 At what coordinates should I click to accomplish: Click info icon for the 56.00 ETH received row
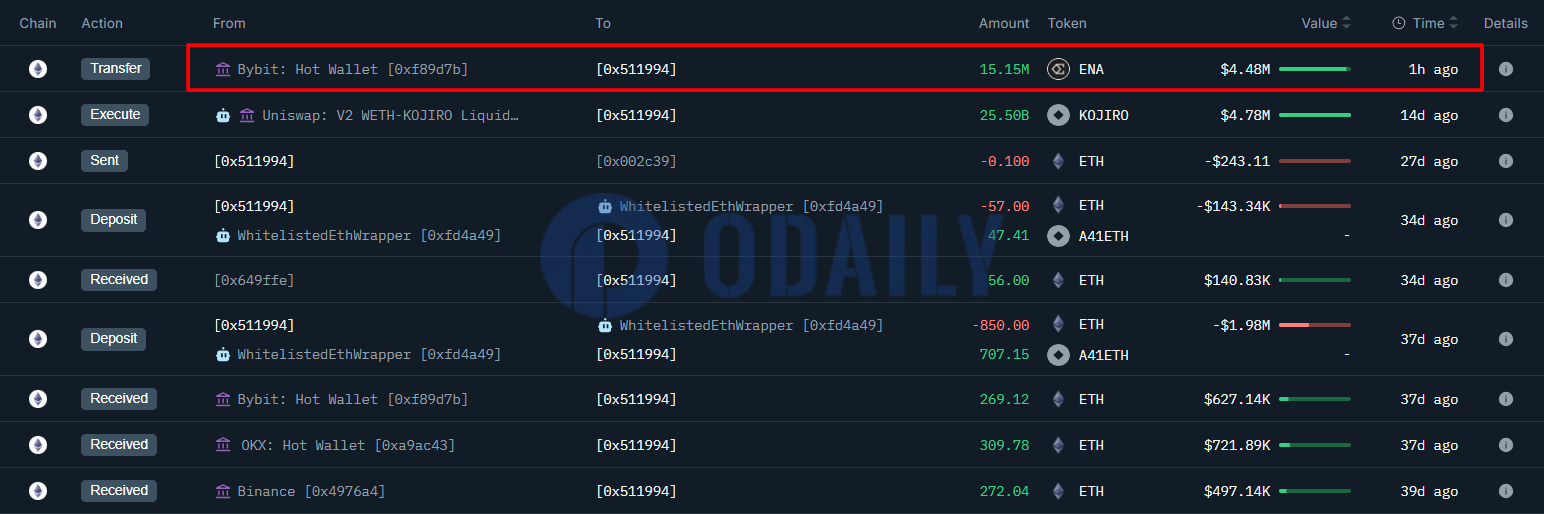tap(1505, 280)
